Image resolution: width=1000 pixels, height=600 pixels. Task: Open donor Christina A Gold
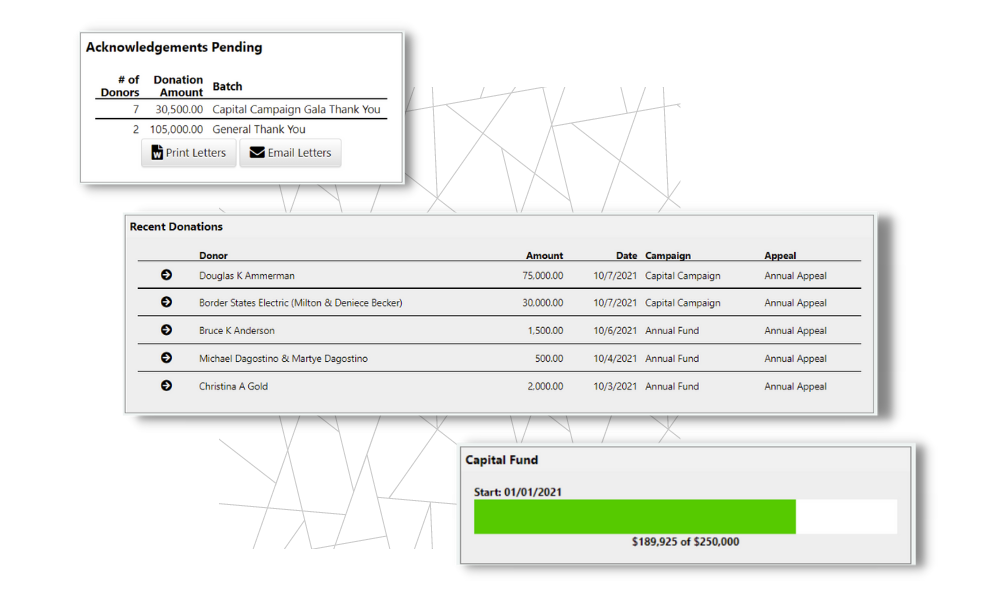(230, 386)
